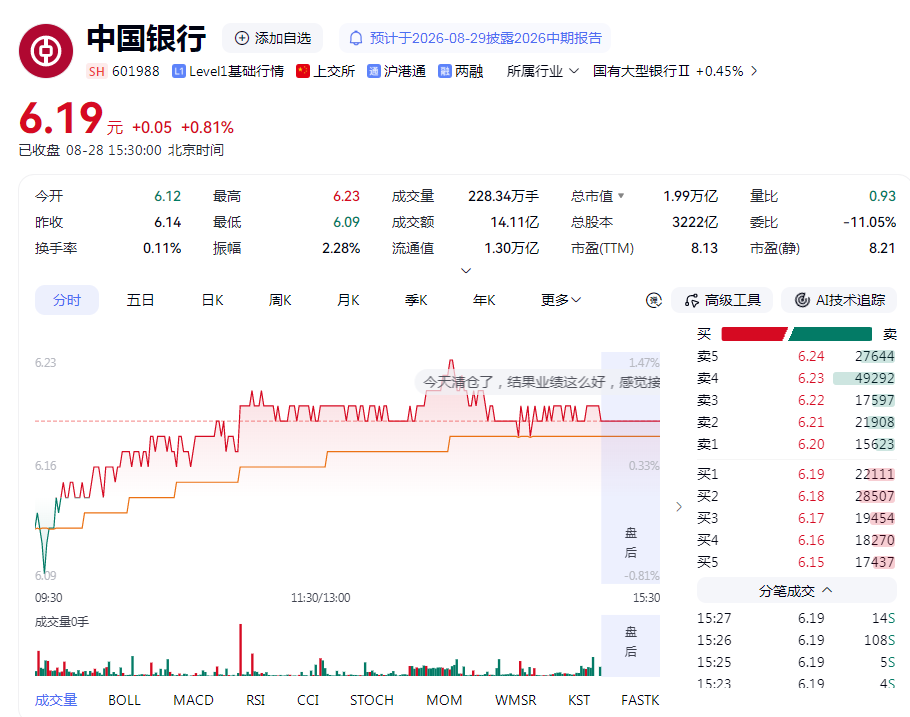Click comment bubble 今天清仓了 on chart
Viewport: 910px width, 717px height.
click(x=539, y=382)
